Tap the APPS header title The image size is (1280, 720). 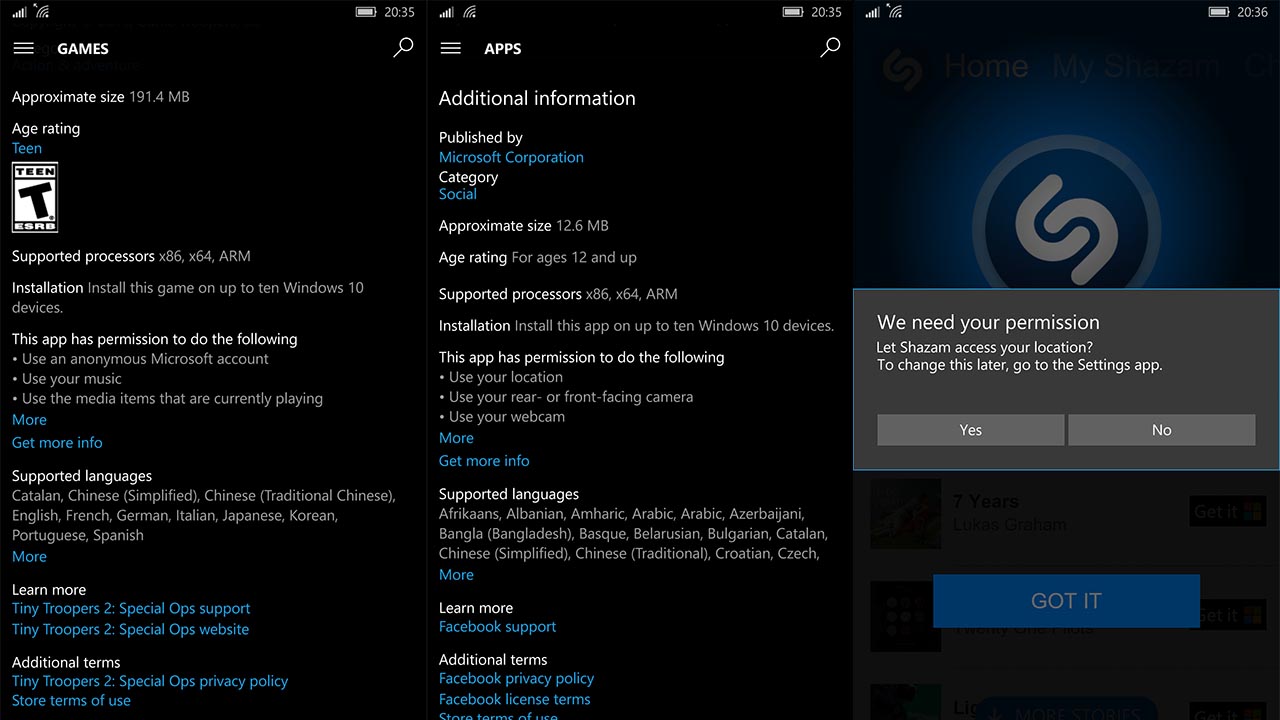503,49
